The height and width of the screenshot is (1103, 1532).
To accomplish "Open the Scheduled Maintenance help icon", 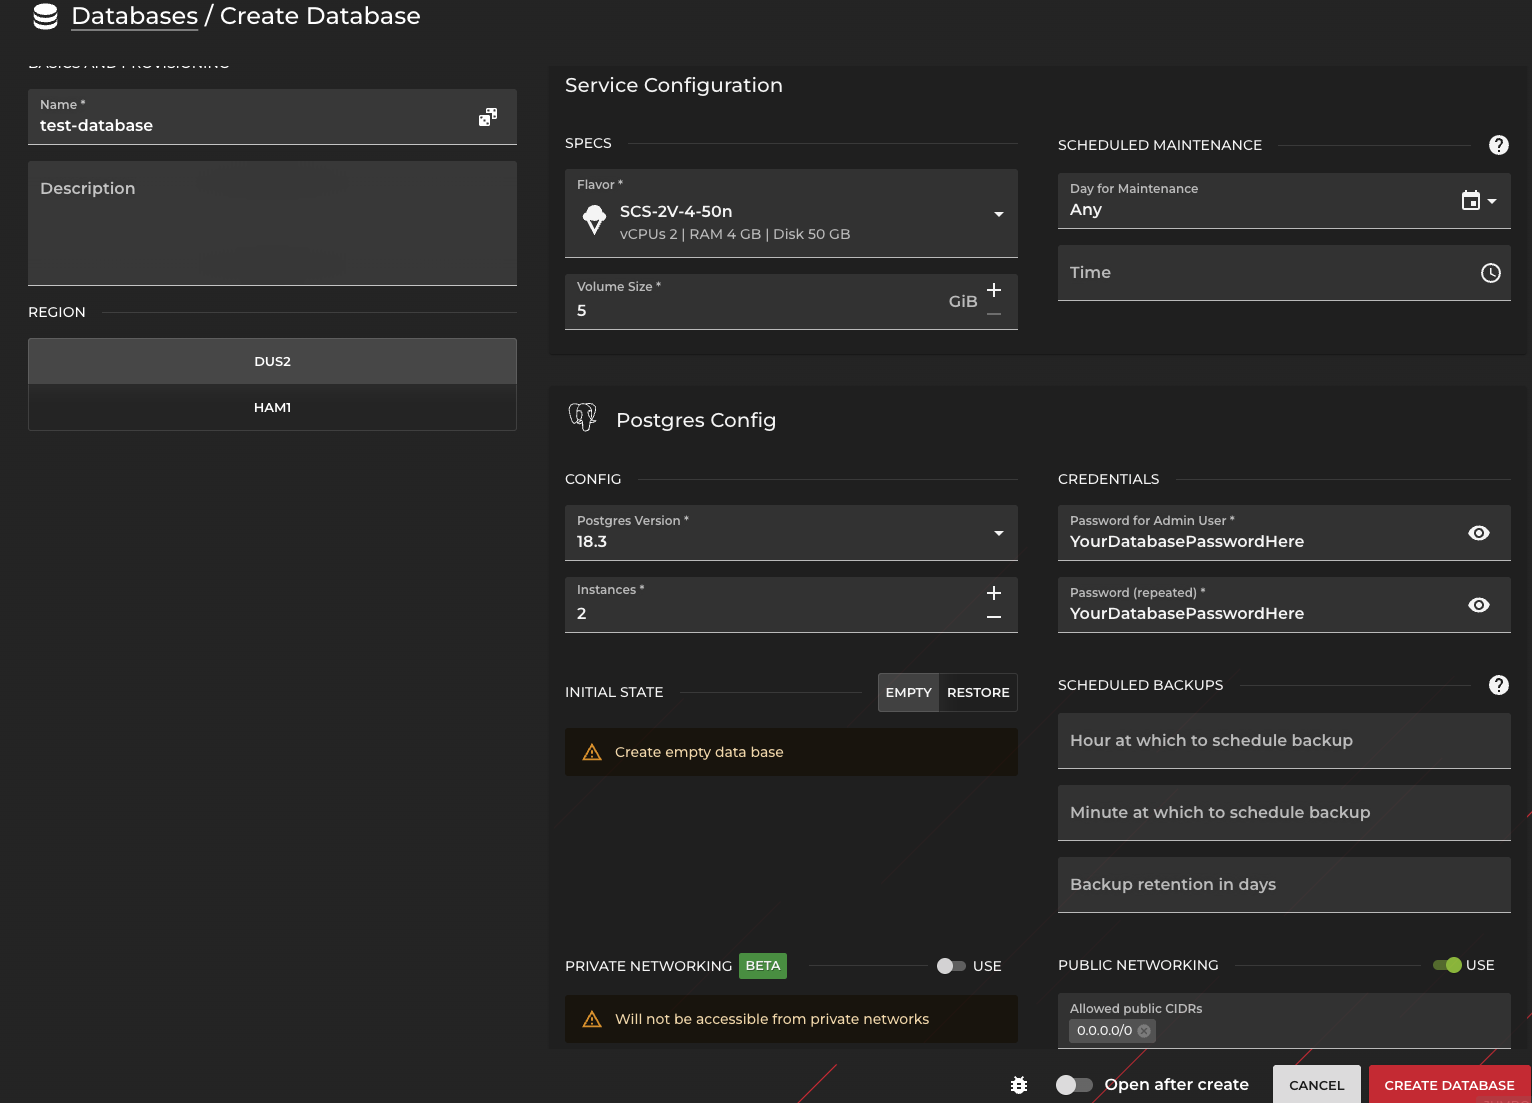I will [1498, 144].
